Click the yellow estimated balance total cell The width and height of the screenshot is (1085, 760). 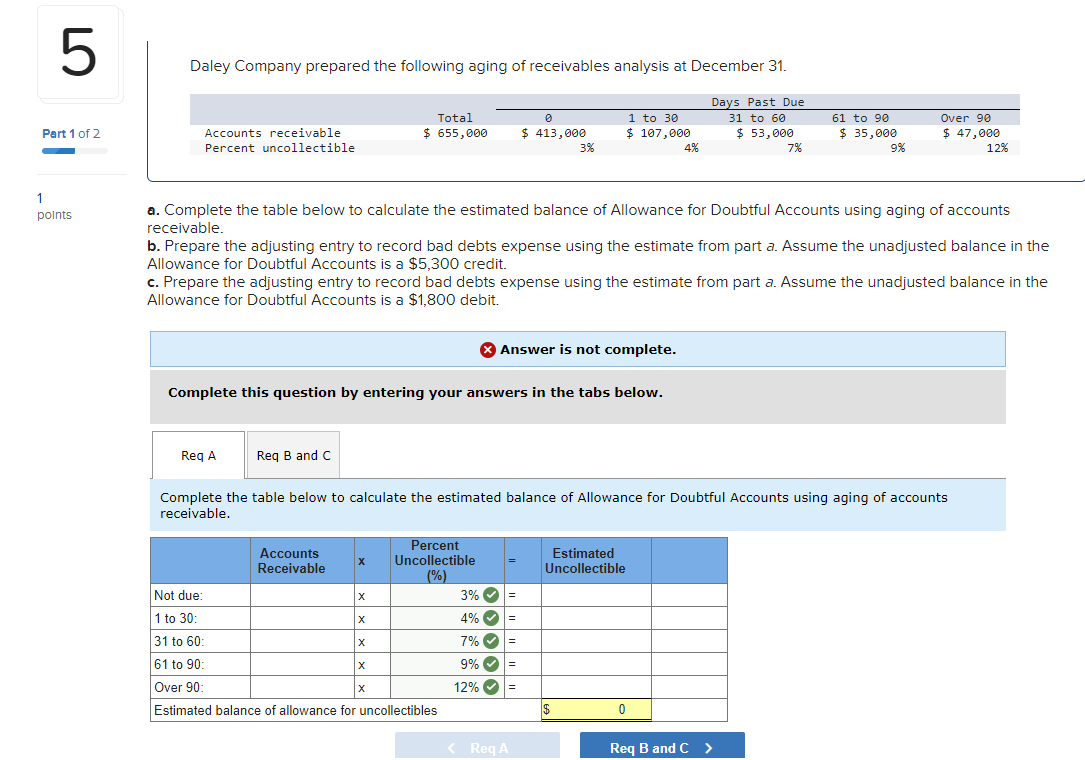pos(596,709)
